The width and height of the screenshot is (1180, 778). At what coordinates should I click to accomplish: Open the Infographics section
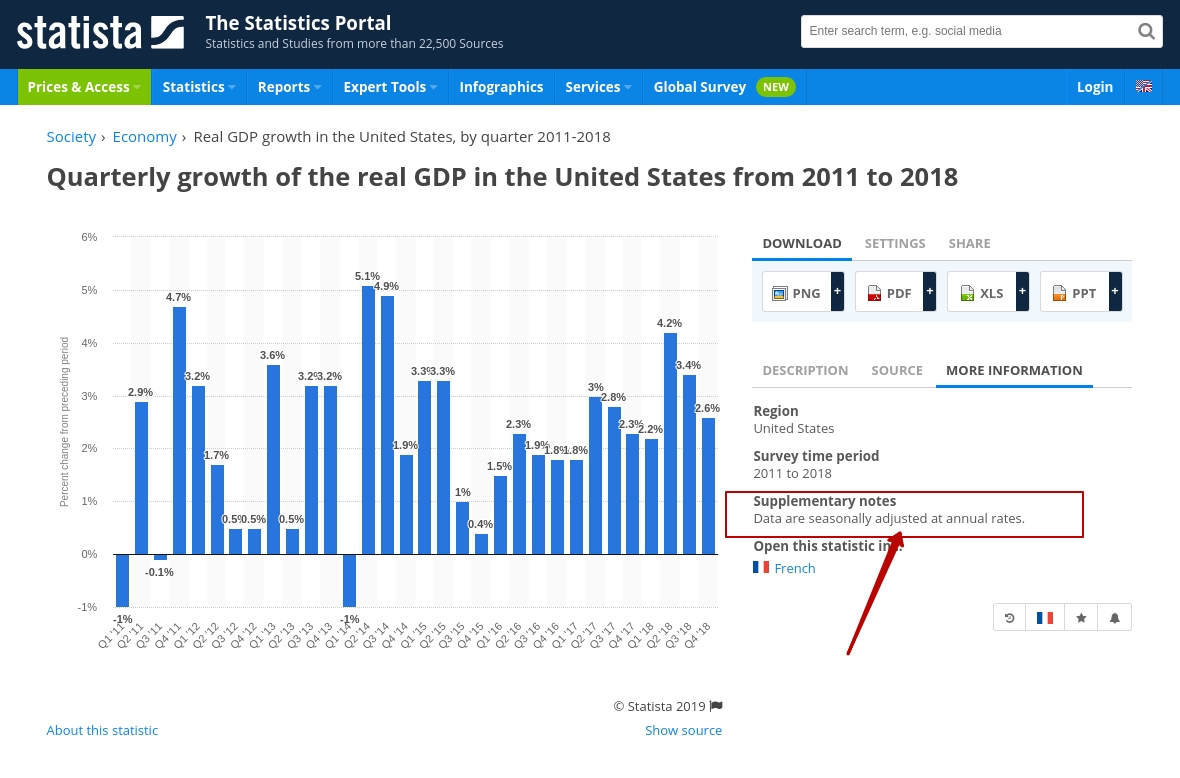501,87
